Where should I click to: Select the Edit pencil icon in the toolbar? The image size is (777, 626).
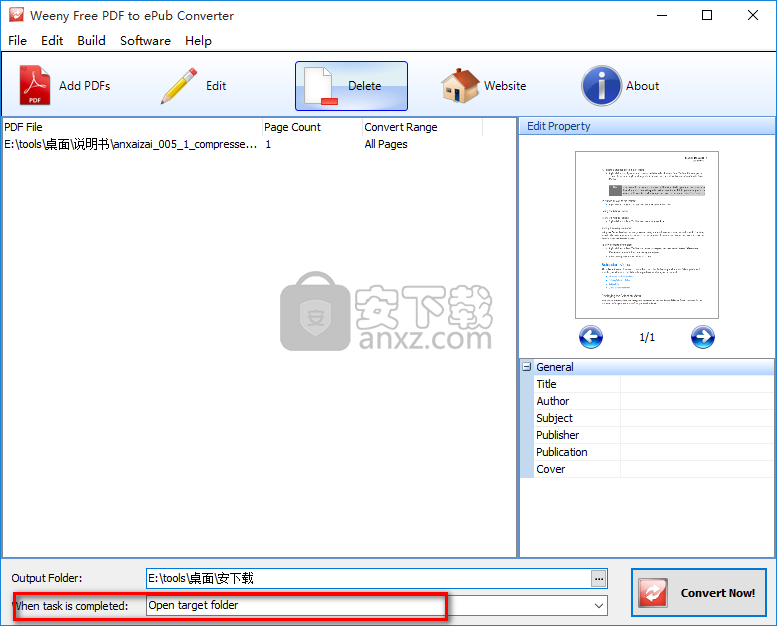tap(179, 86)
